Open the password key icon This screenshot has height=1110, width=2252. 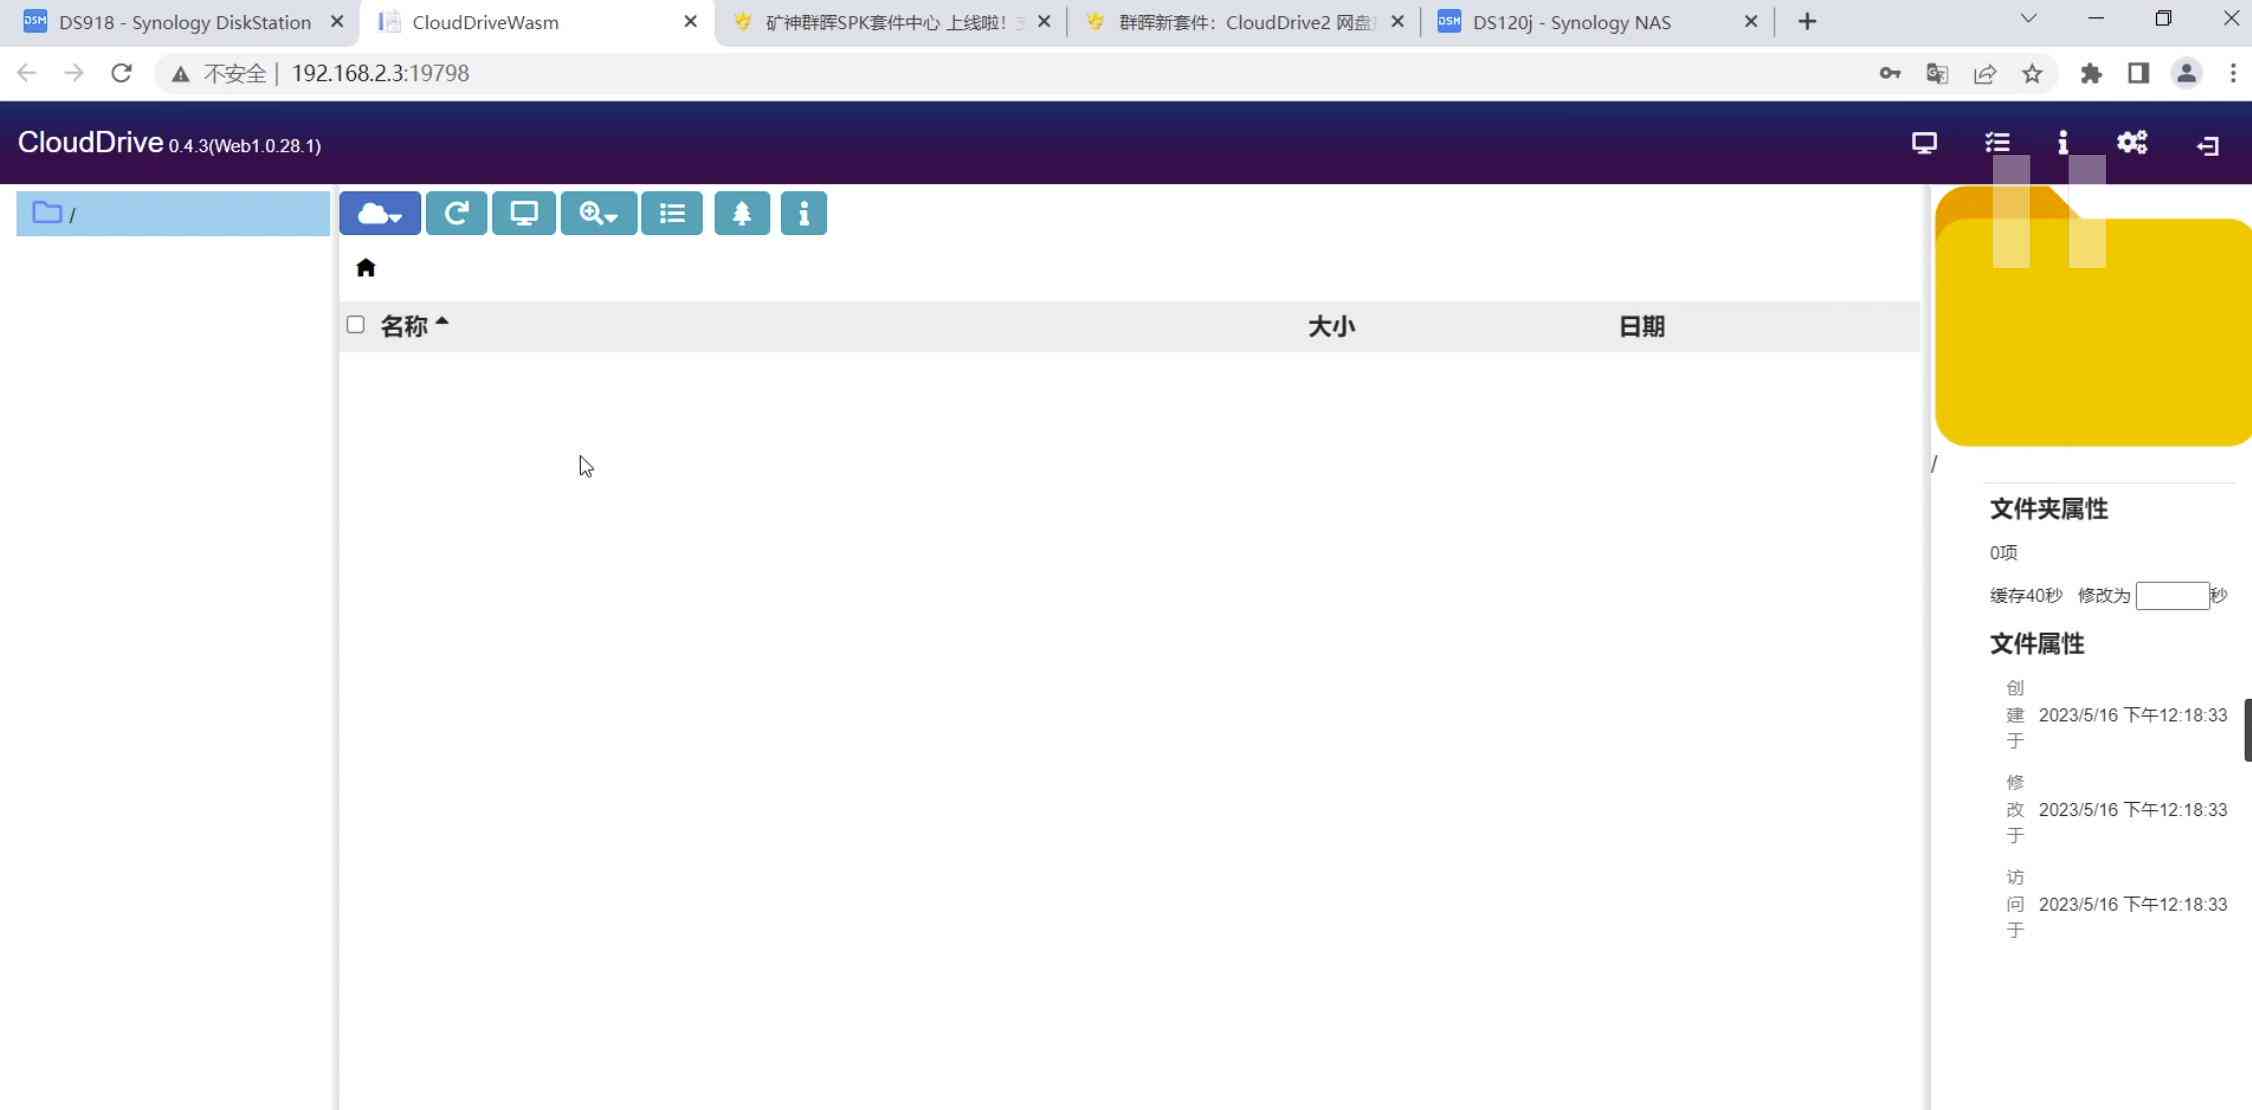click(x=1889, y=73)
